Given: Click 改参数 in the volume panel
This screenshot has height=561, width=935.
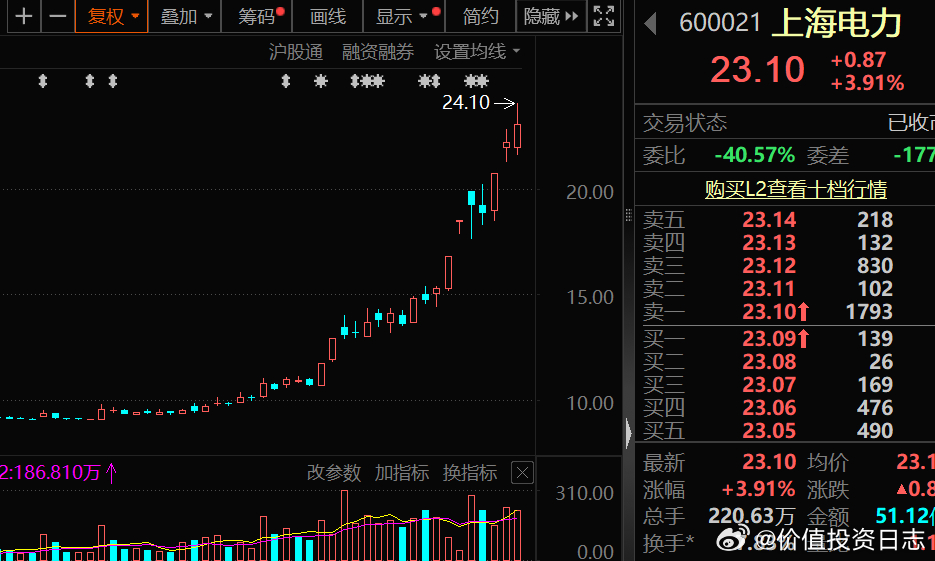Looking at the screenshot, I should tap(334, 473).
